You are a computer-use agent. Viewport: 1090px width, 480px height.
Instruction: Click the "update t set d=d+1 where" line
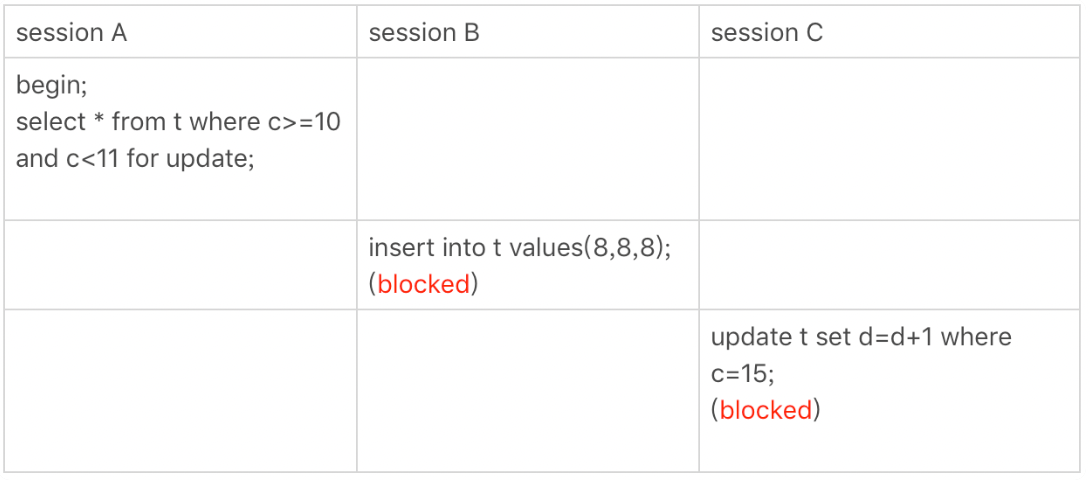pos(861,337)
